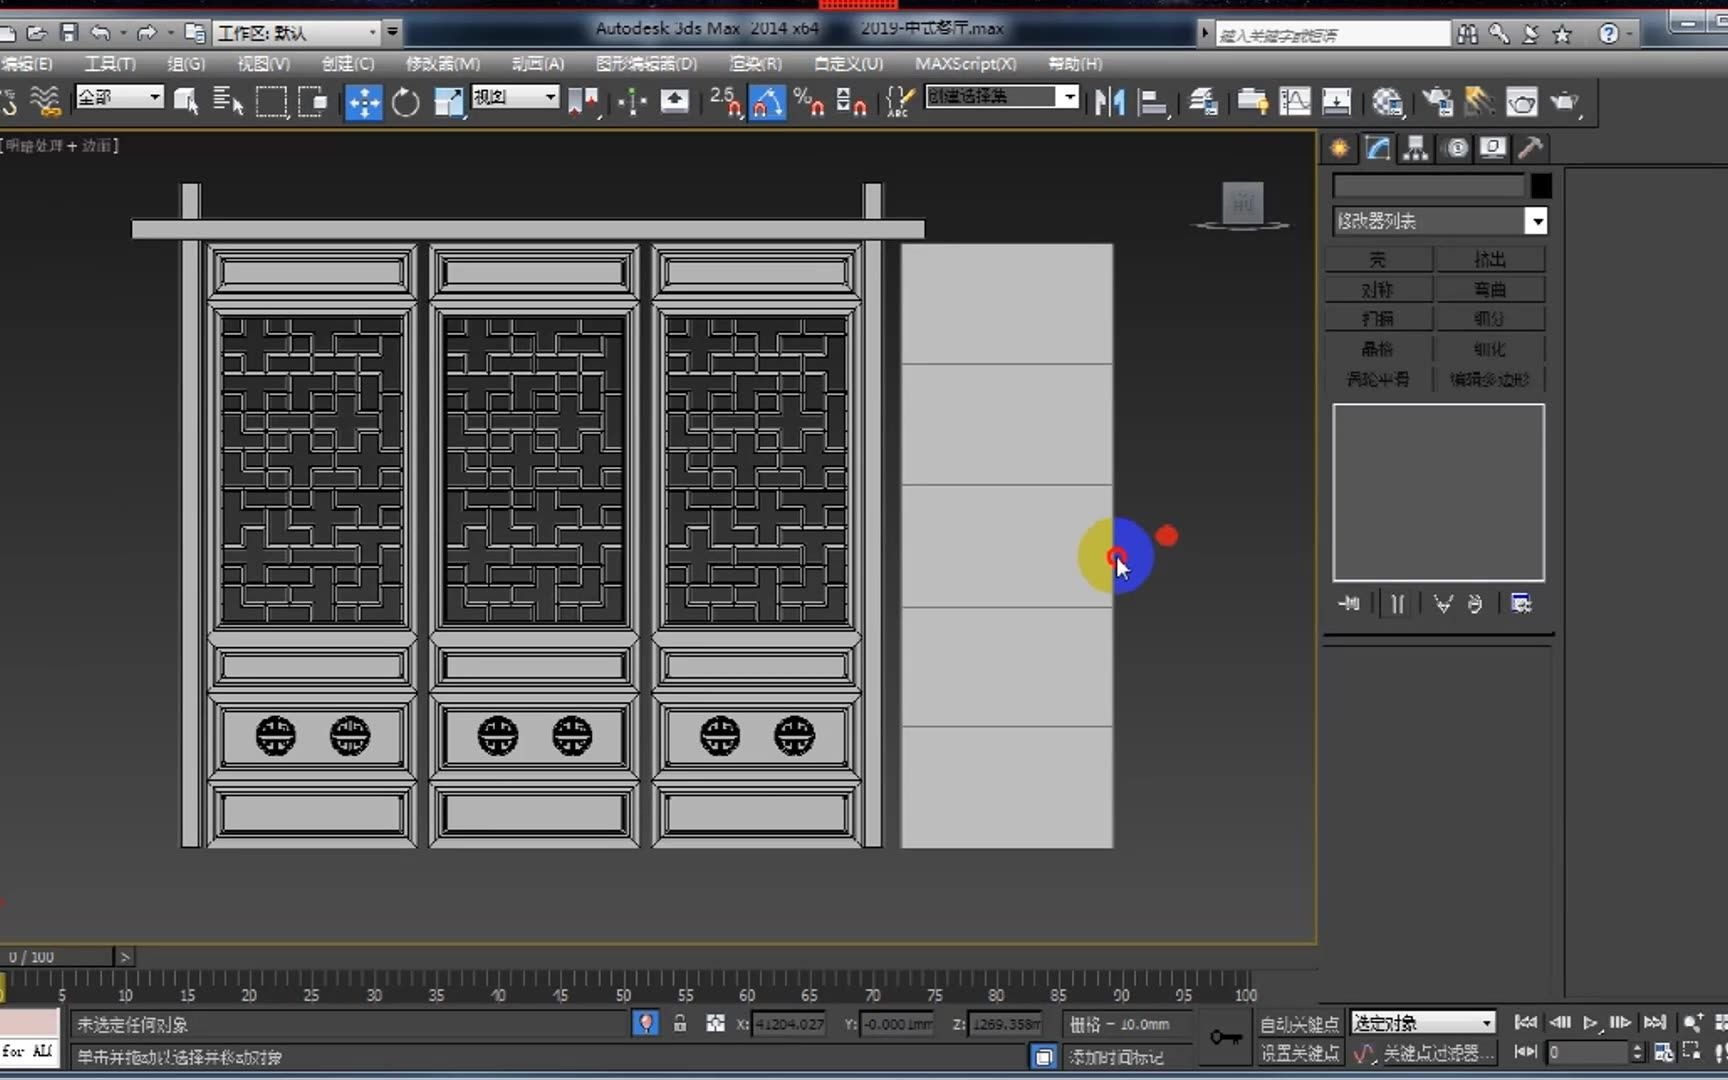Click the 挤出 modifier button
Viewport: 1728px width, 1080px height.
(x=1489, y=260)
